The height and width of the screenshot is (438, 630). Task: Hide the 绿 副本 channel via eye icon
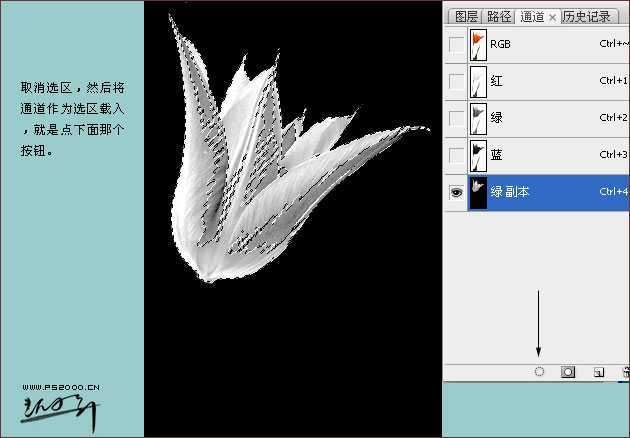tap(456, 192)
